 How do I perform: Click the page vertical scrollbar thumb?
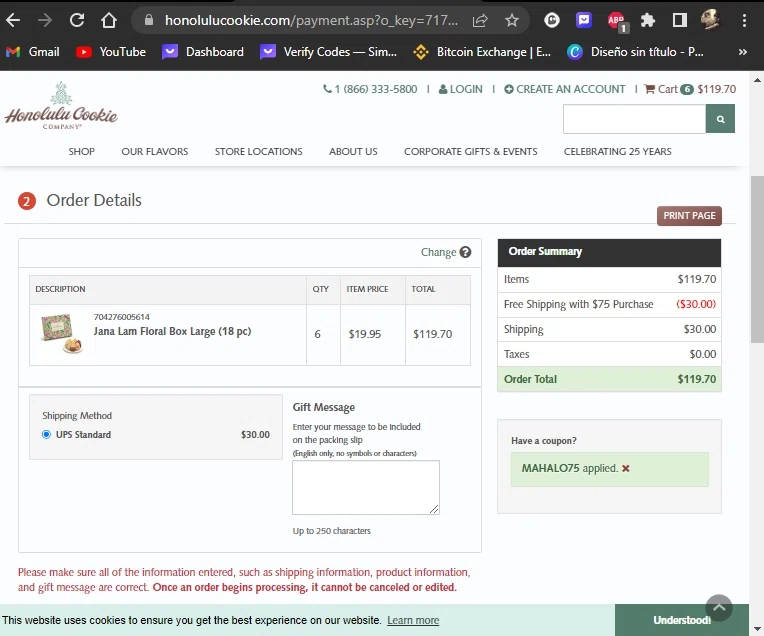(757, 260)
